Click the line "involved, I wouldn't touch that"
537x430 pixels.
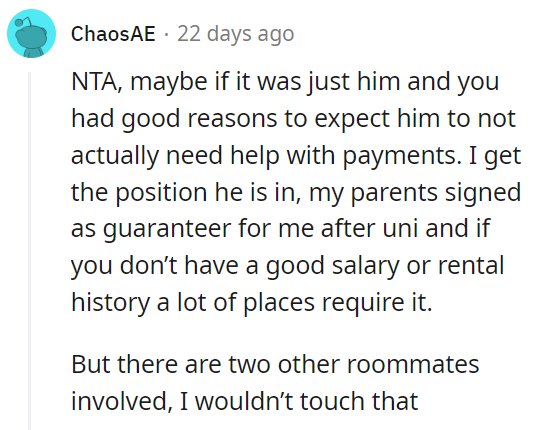[245, 401]
